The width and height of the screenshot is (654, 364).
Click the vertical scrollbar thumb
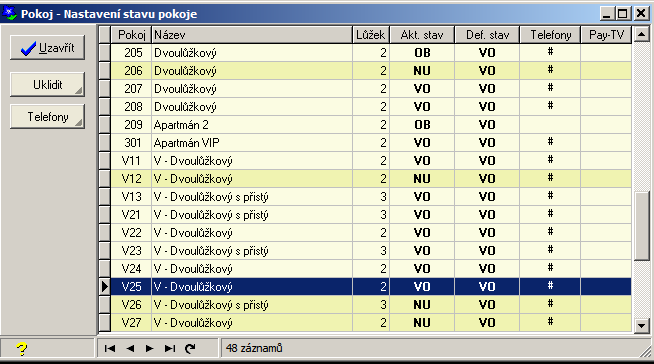tap(641, 226)
